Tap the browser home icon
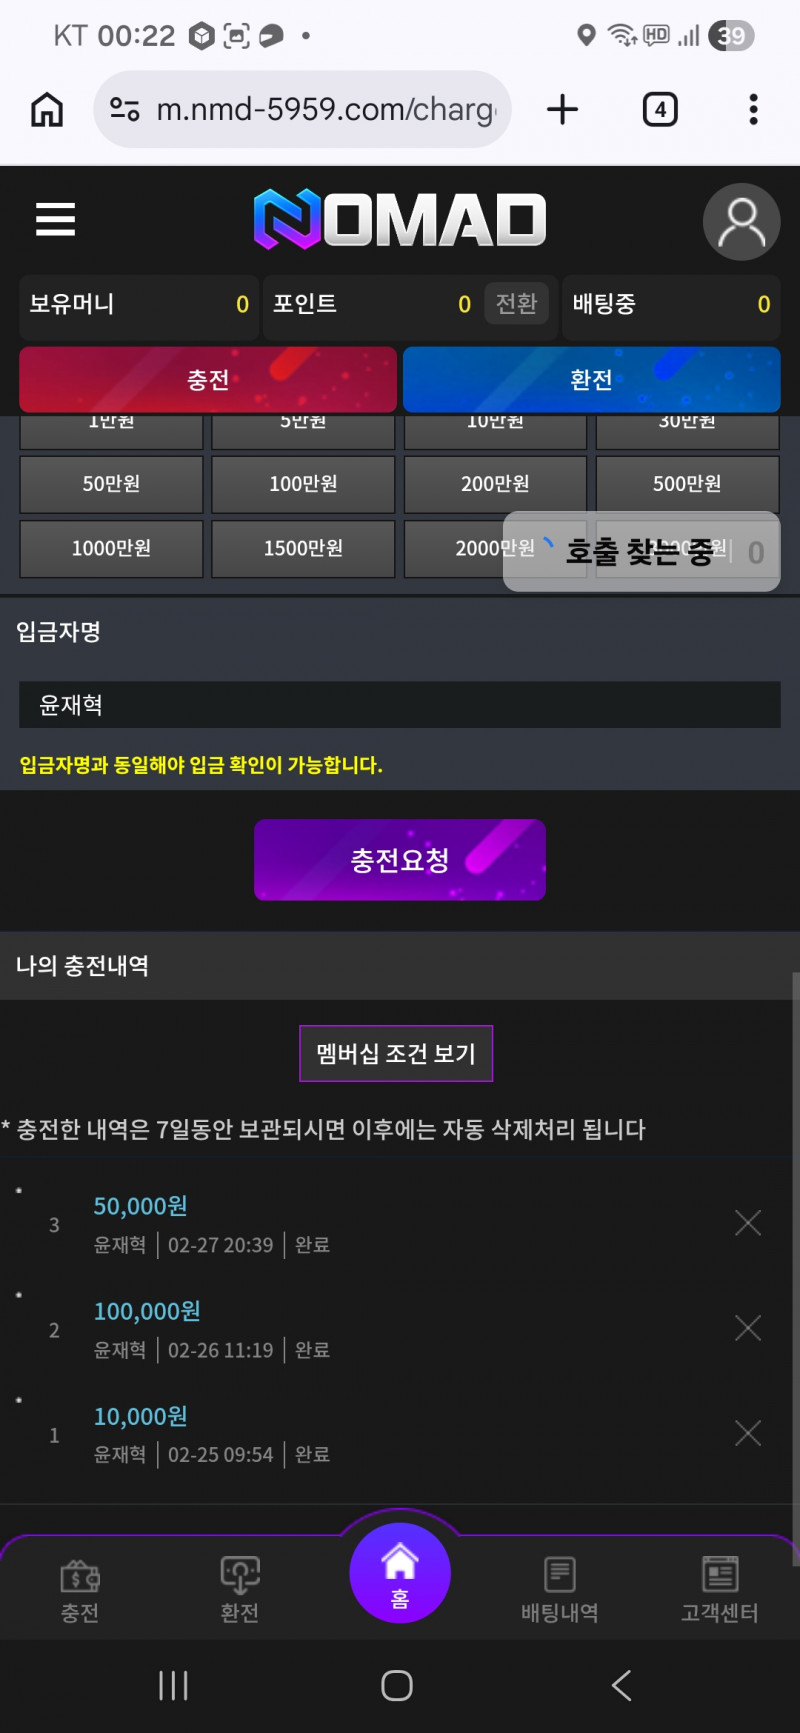Image resolution: width=800 pixels, height=1733 pixels. click(47, 109)
